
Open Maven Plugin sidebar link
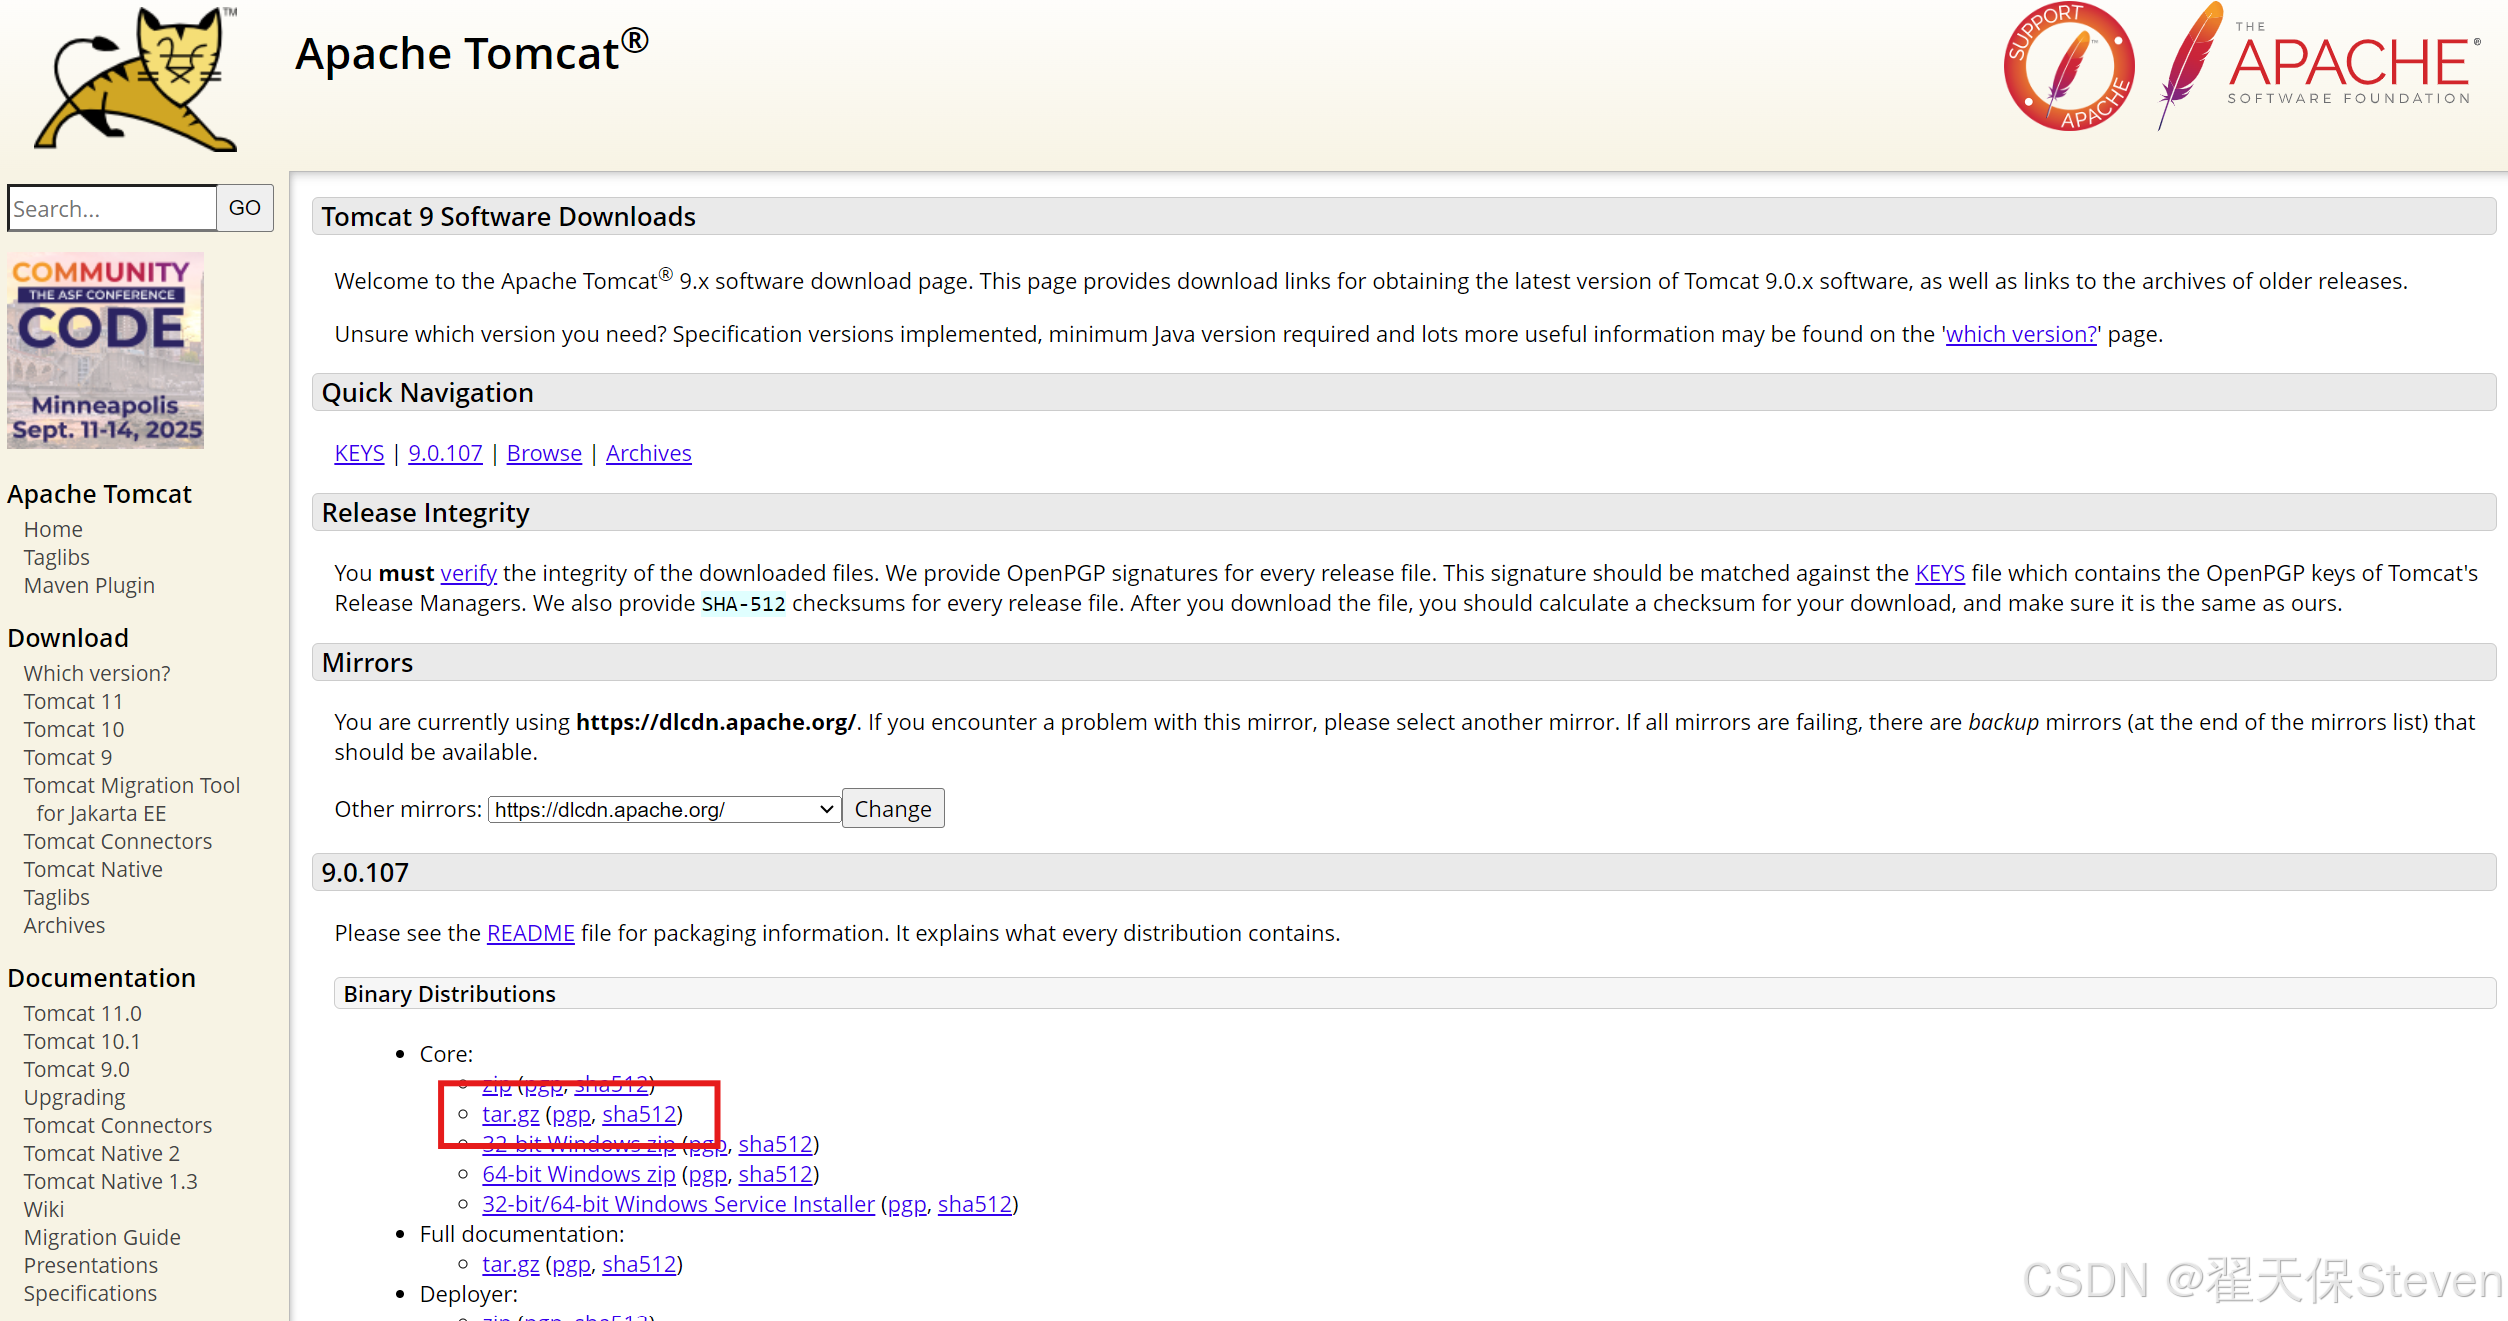(x=89, y=585)
